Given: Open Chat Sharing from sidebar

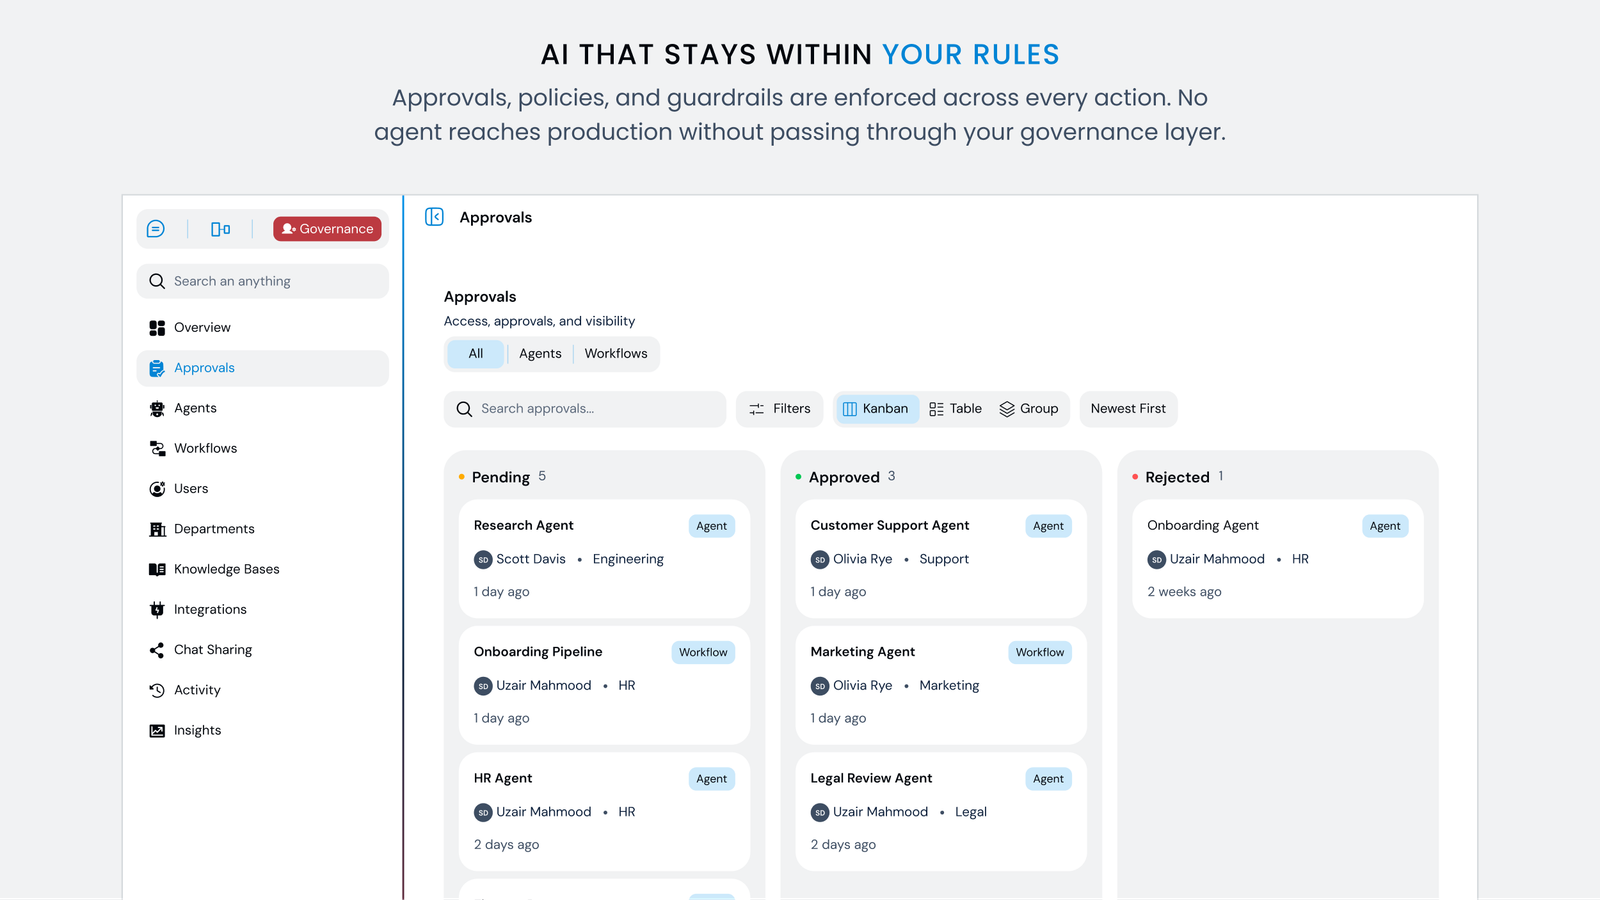Looking at the screenshot, I should 212,650.
